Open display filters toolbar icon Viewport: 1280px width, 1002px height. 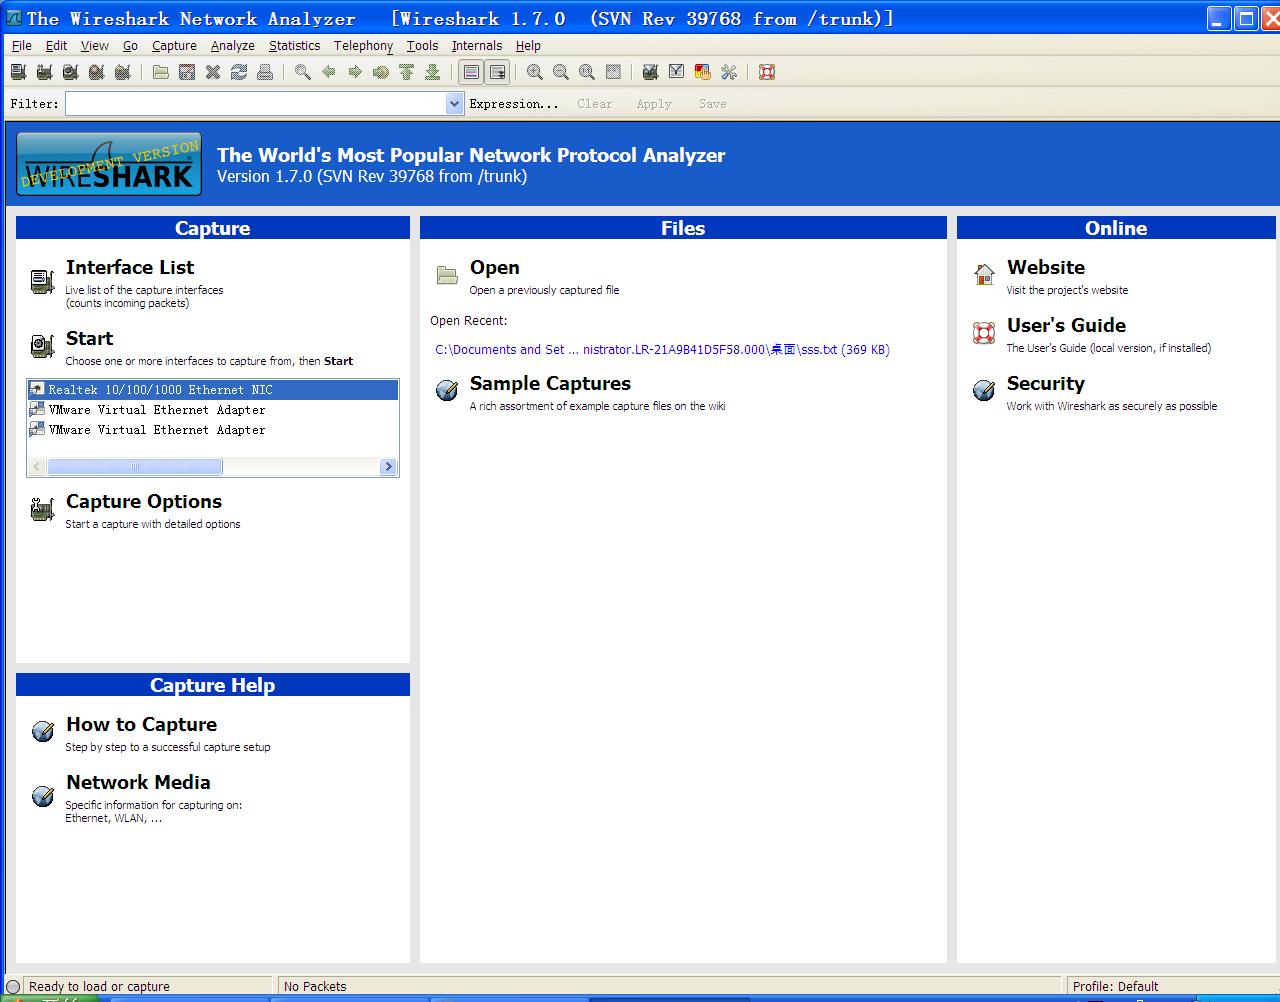(x=677, y=72)
